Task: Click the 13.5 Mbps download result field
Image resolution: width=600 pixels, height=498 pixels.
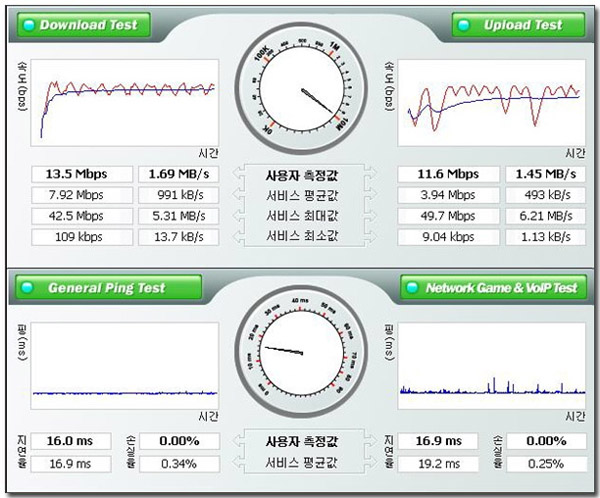Action: [x=82, y=174]
